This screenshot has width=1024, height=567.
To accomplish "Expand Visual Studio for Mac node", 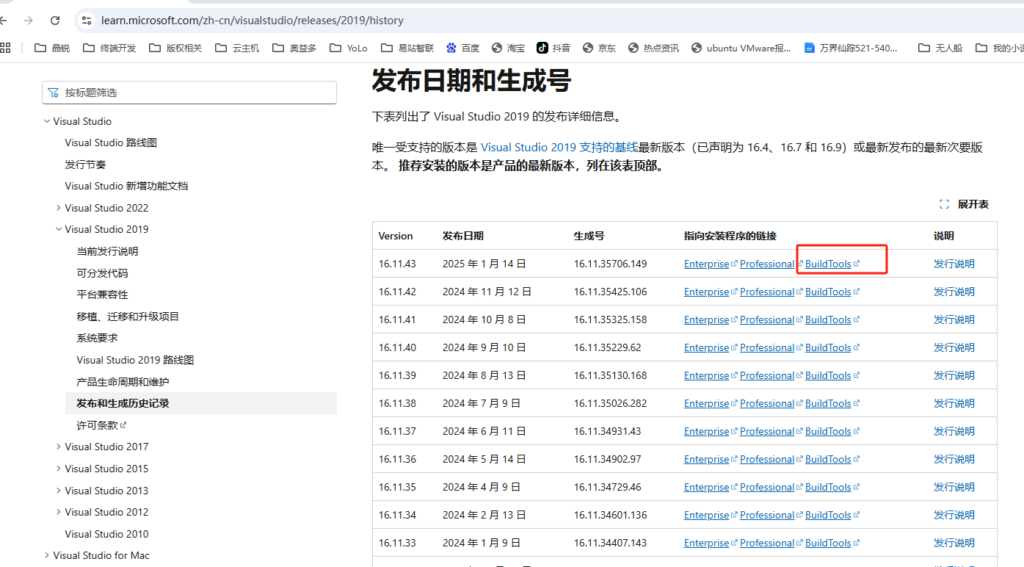I will tap(47, 555).
